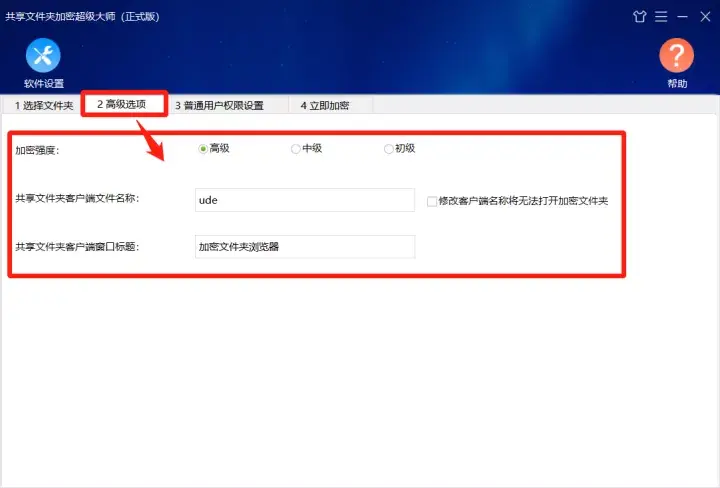Viewport: 720px width, 488px height.
Task: Open 软件设置 software settings icon
Action: pyautogui.click(x=43, y=56)
